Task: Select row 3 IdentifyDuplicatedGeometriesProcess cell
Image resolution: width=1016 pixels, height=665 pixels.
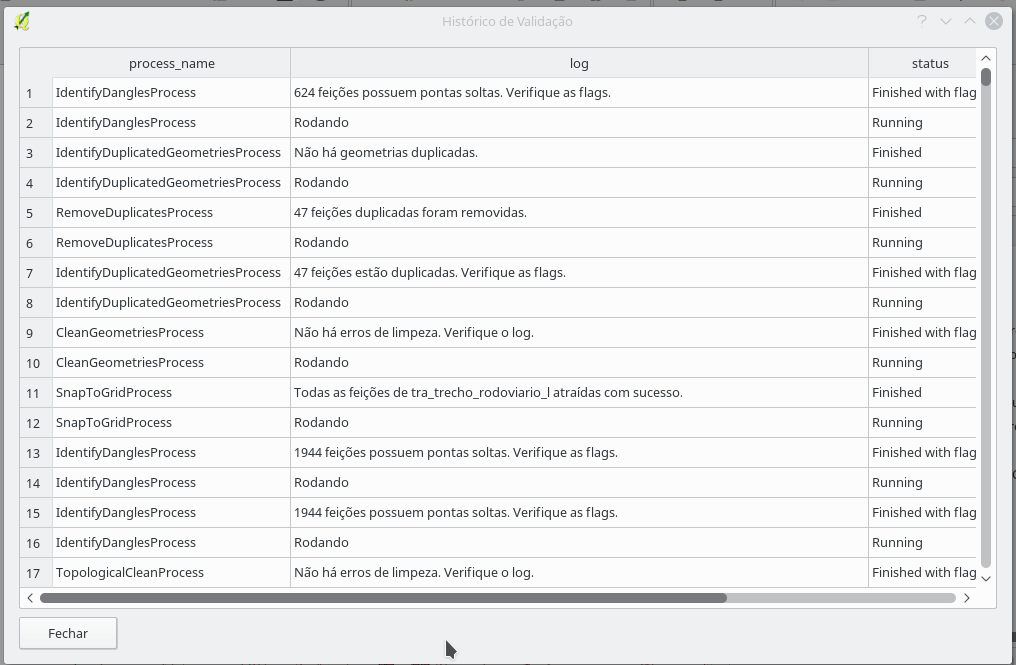Action: point(172,152)
